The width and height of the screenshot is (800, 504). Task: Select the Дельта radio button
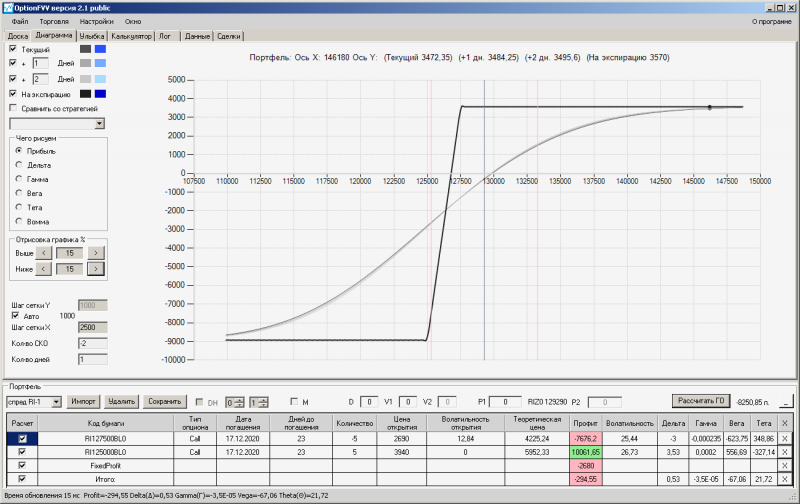19,165
